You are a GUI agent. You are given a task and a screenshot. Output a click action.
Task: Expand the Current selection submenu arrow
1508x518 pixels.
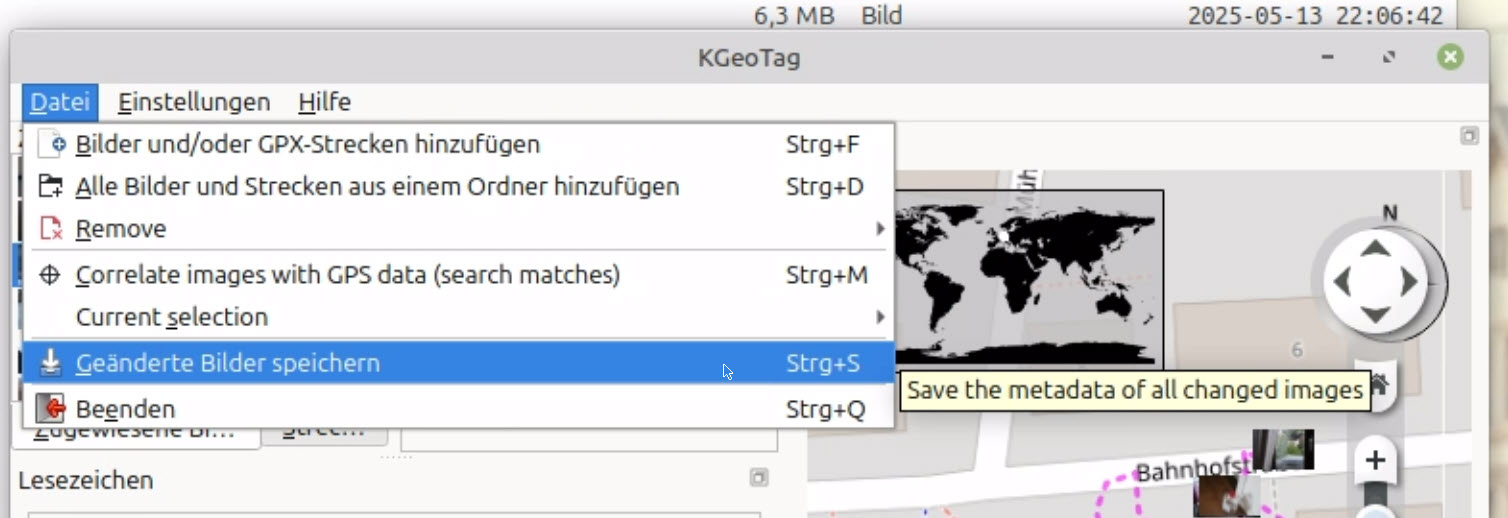point(881,317)
